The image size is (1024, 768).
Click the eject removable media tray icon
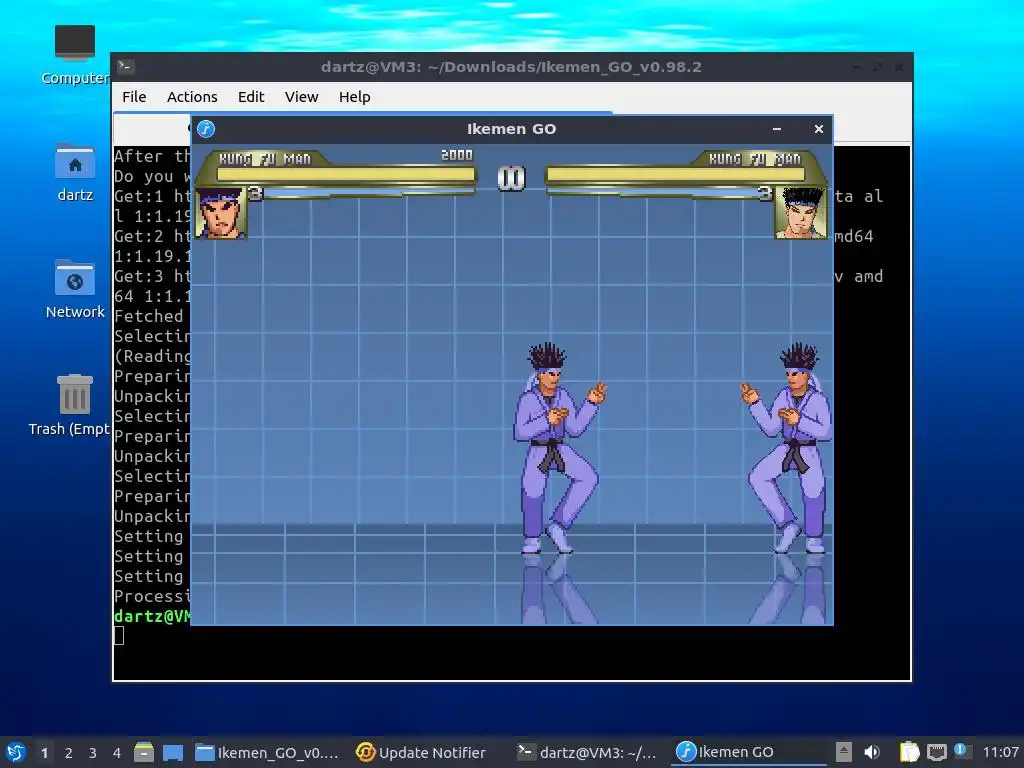844,752
